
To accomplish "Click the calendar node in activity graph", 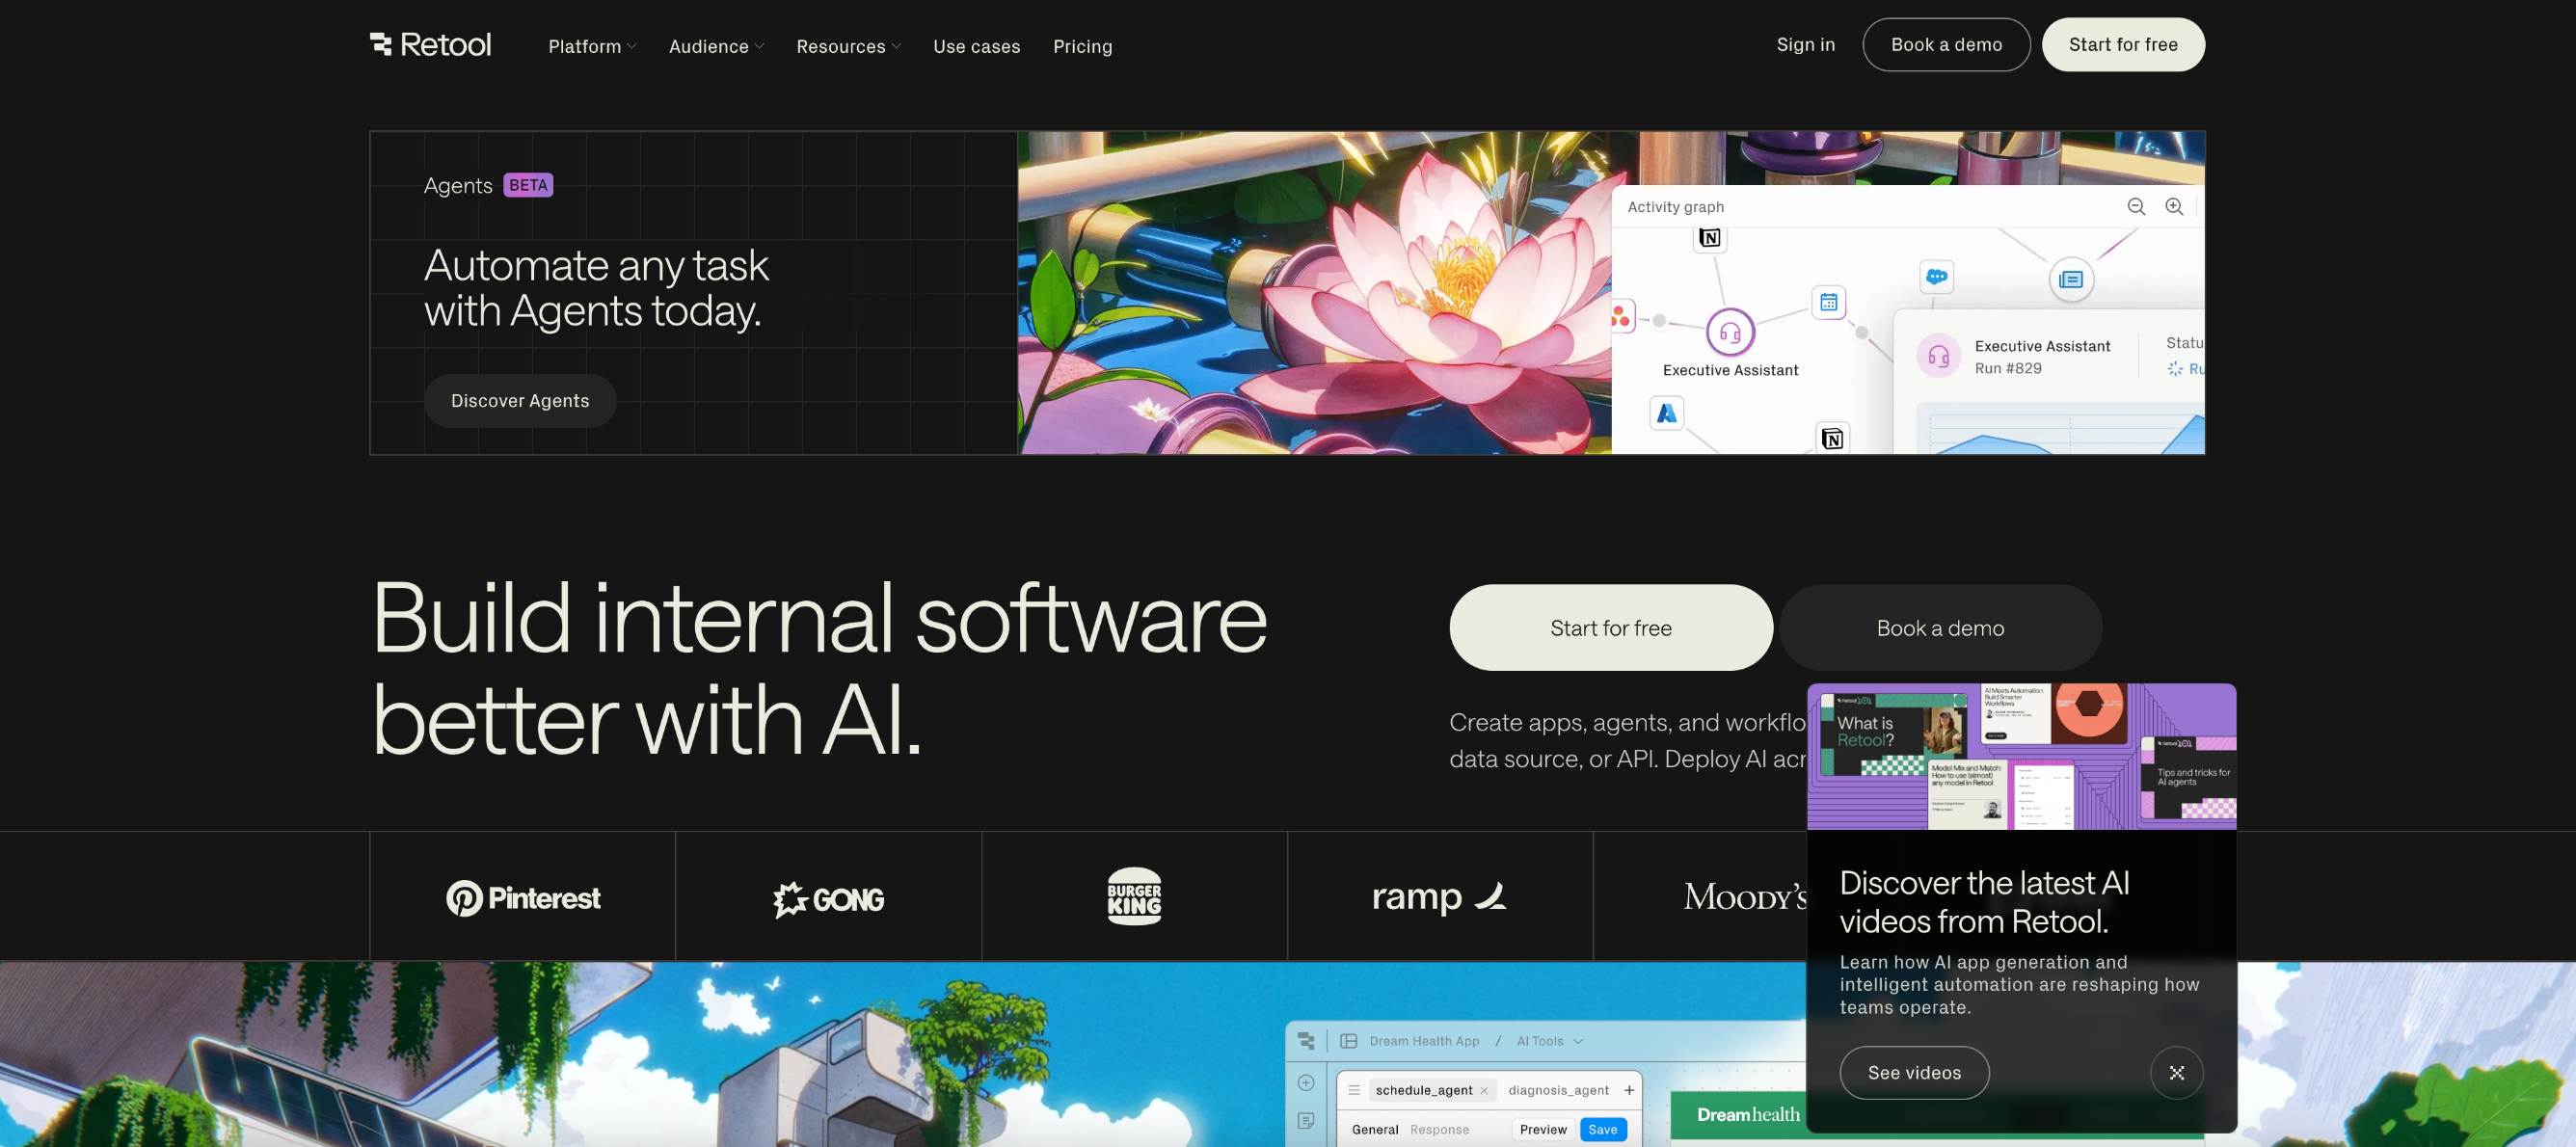I will tap(1828, 302).
